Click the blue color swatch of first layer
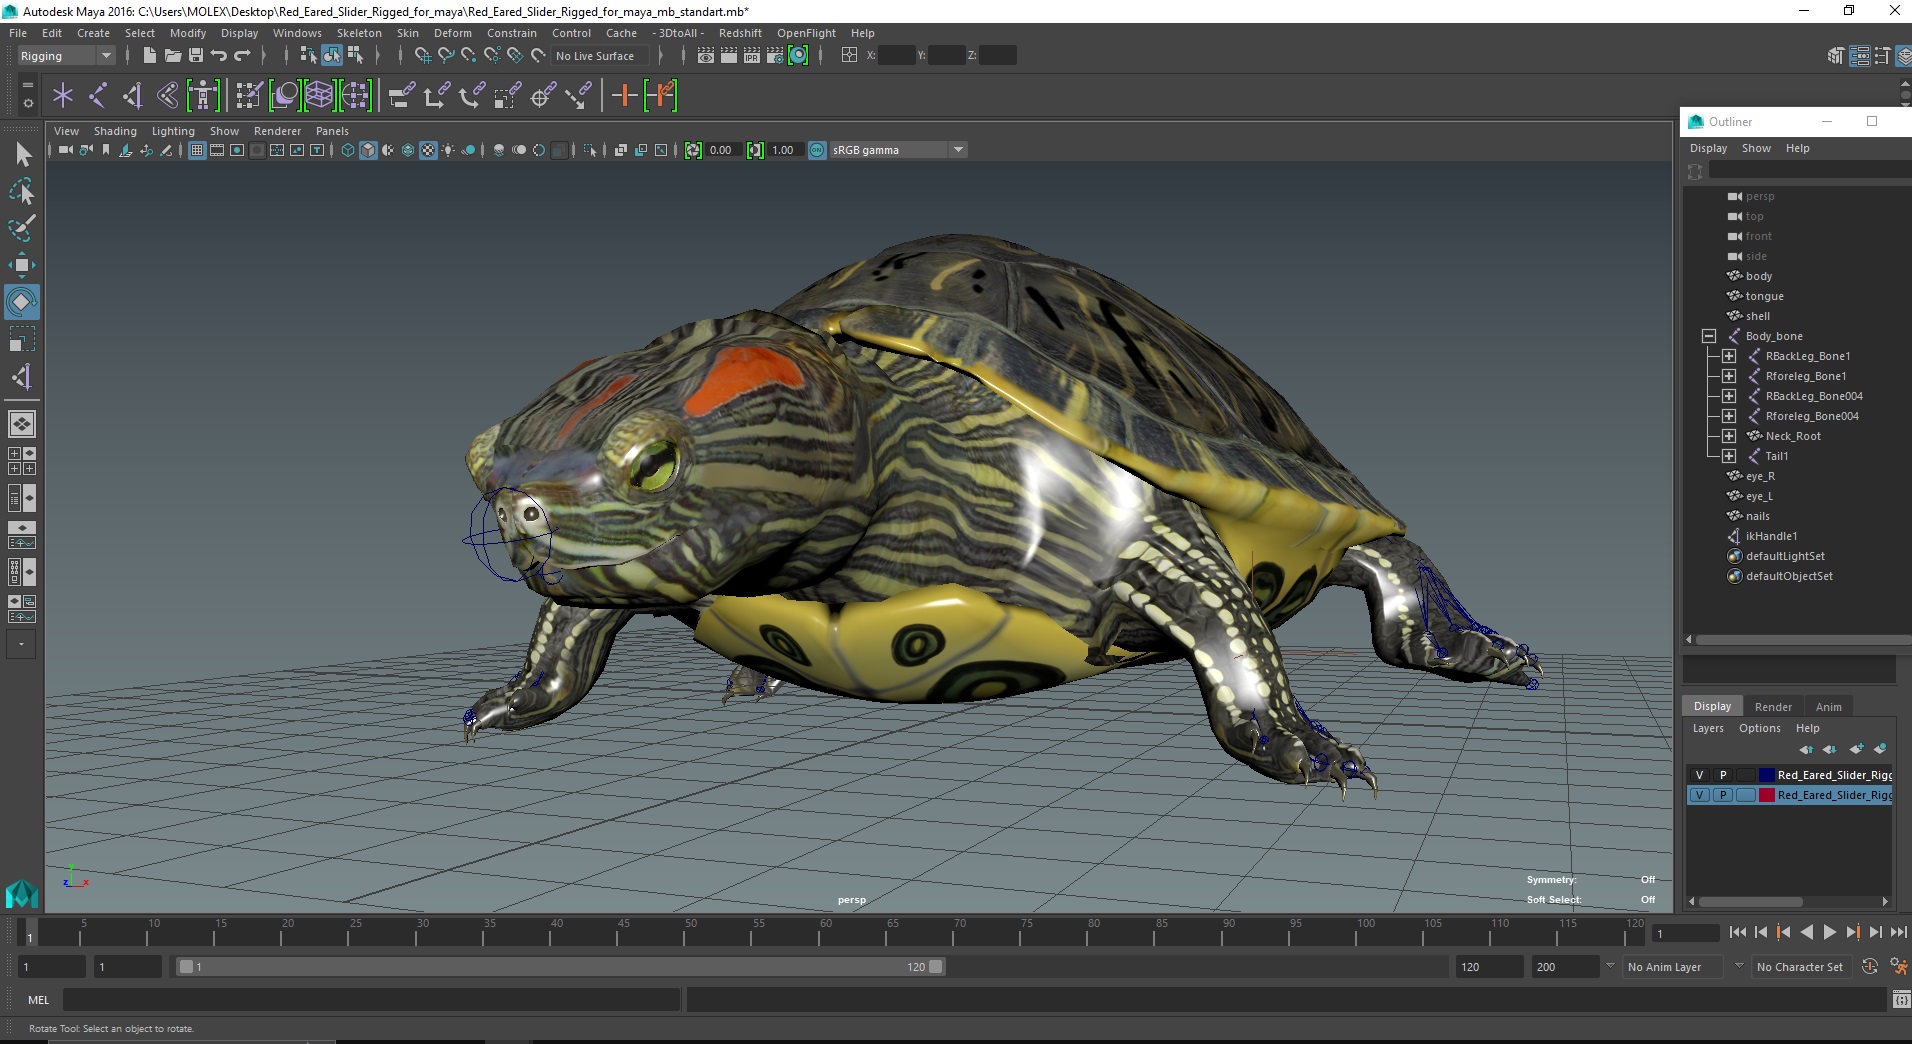This screenshot has width=1912, height=1044. click(x=1767, y=775)
